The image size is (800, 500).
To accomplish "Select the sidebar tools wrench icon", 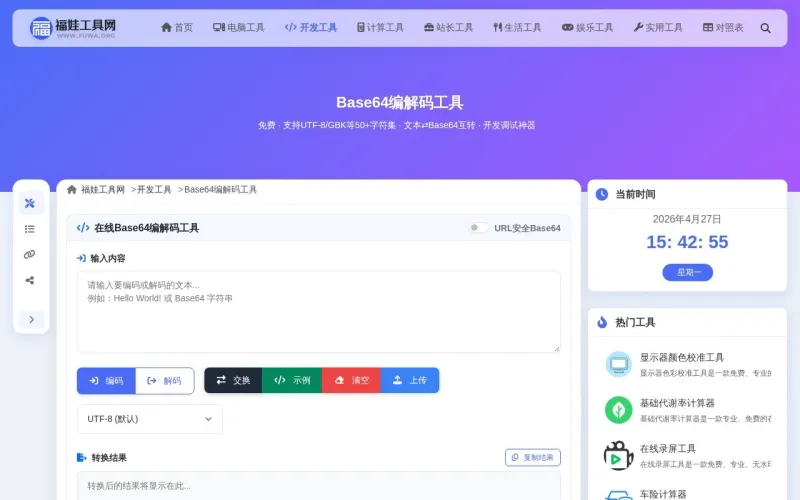I will pyautogui.click(x=30, y=203).
